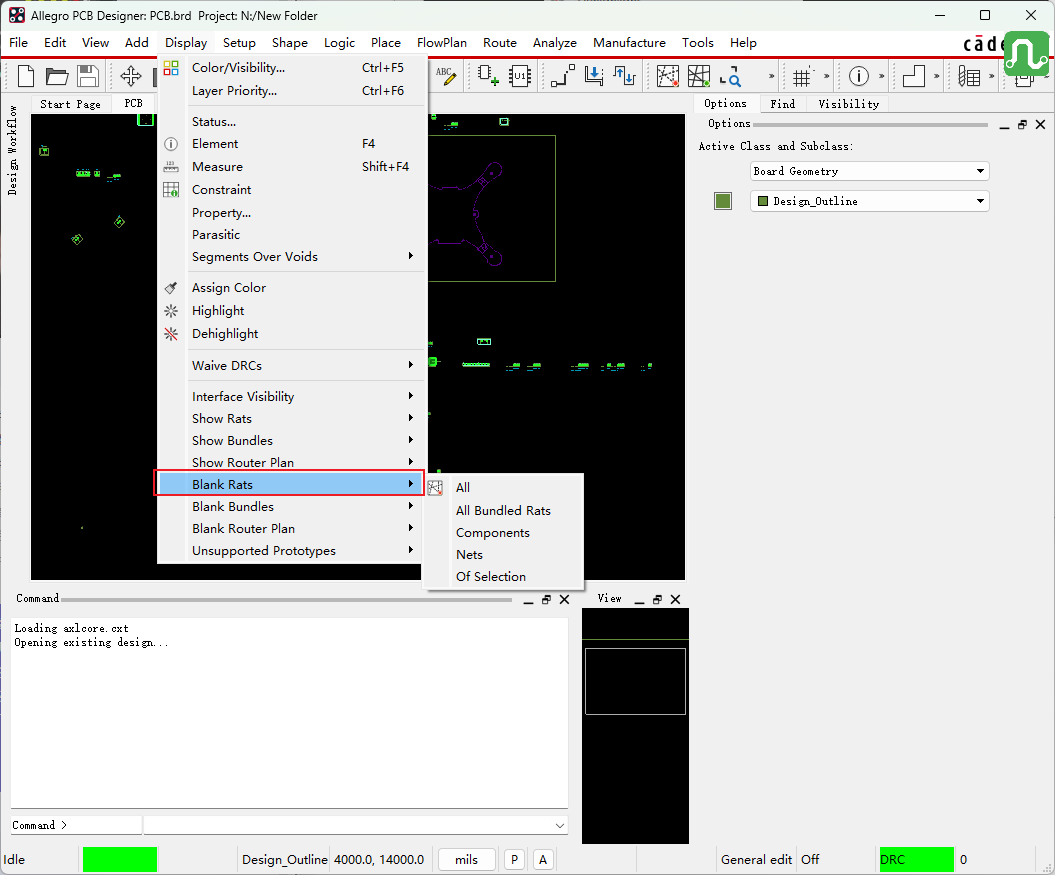Click the Save floppy disk icon
Screen dimensions: 1055x875
point(87,76)
